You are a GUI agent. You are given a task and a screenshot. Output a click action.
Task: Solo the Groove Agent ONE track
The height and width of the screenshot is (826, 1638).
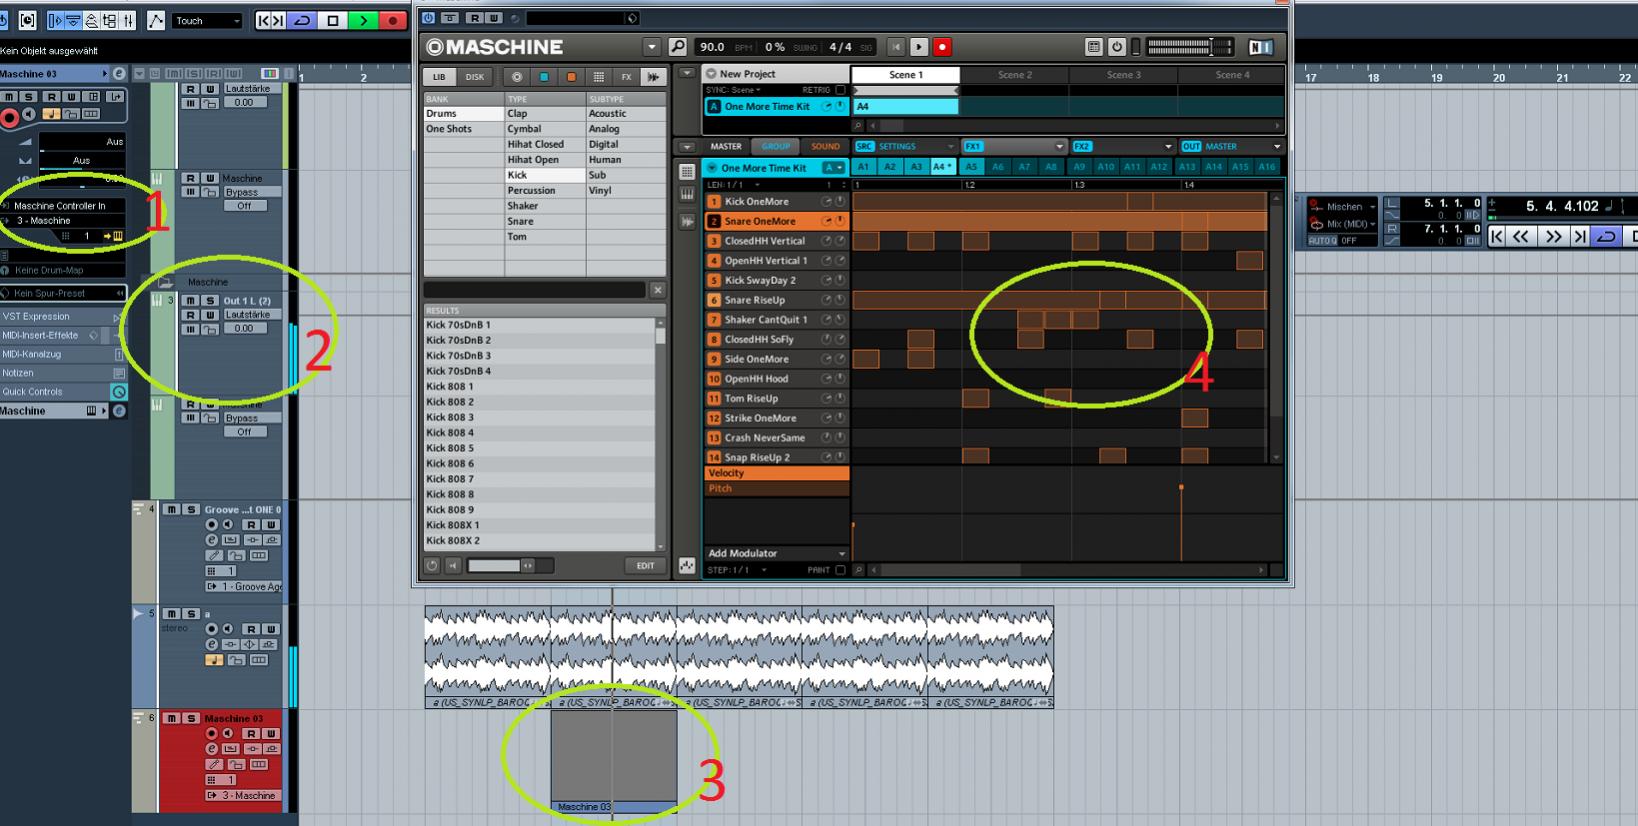coord(190,510)
